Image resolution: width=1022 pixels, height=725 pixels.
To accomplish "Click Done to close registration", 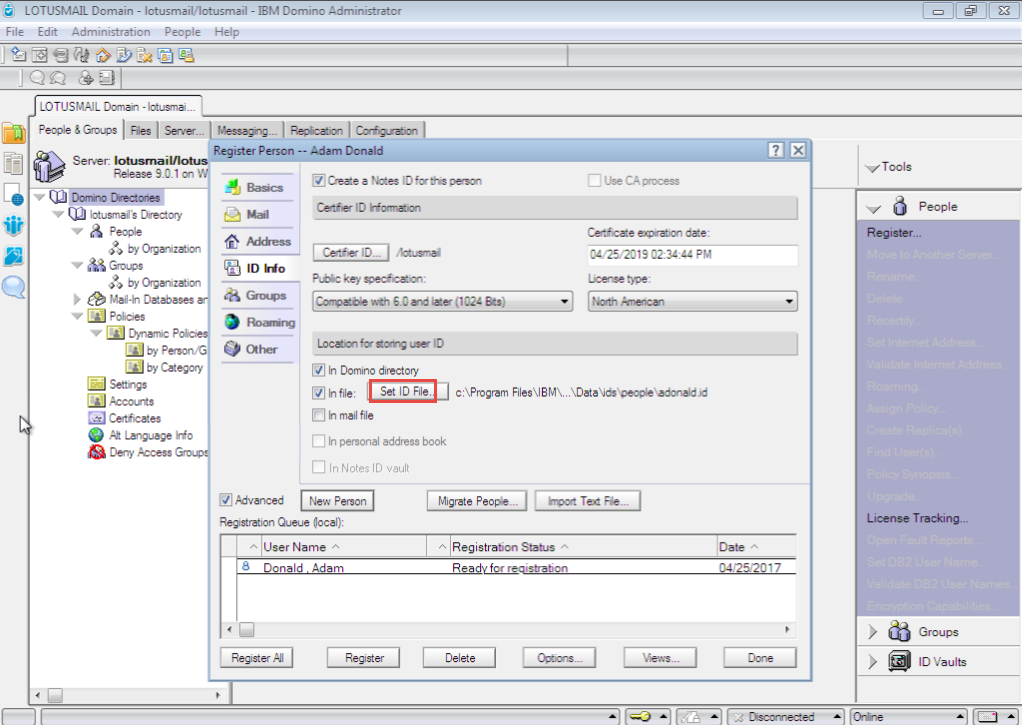I will click(x=760, y=658).
